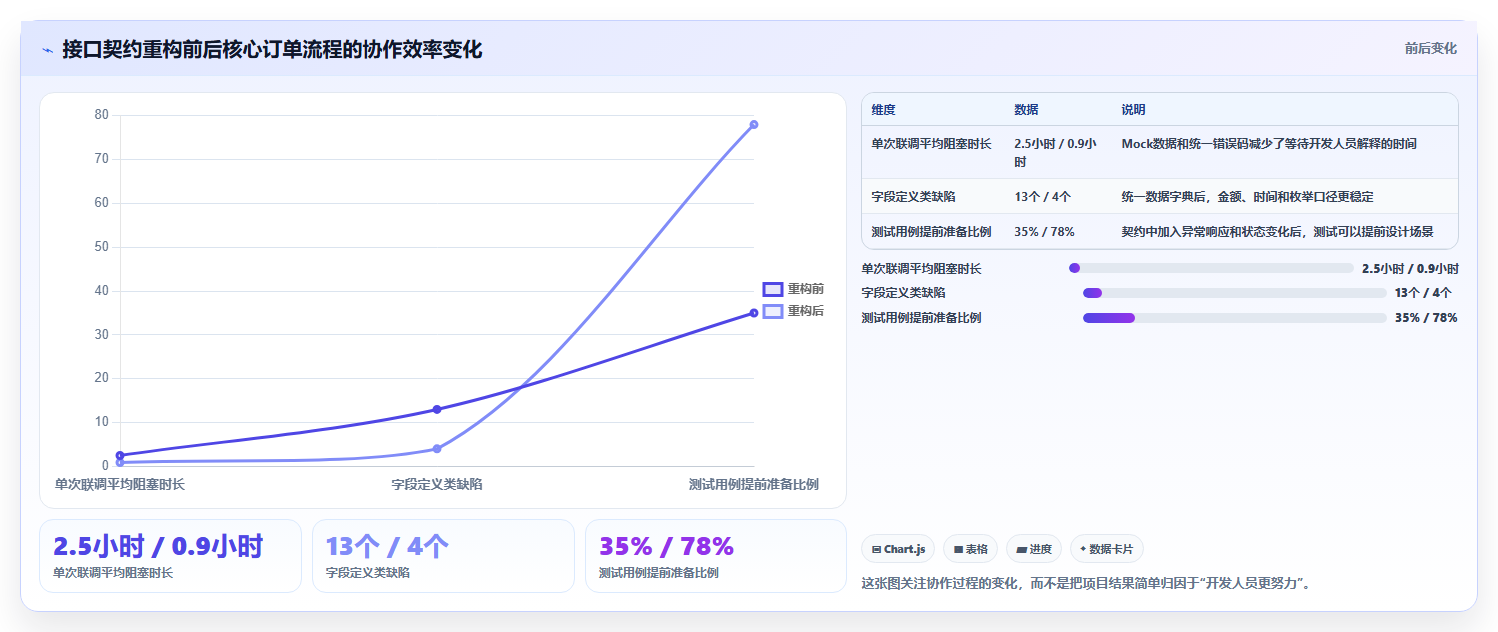Click the 13个 / 4个 data card
The image size is (1498, 632).
[x=443, y=556]
